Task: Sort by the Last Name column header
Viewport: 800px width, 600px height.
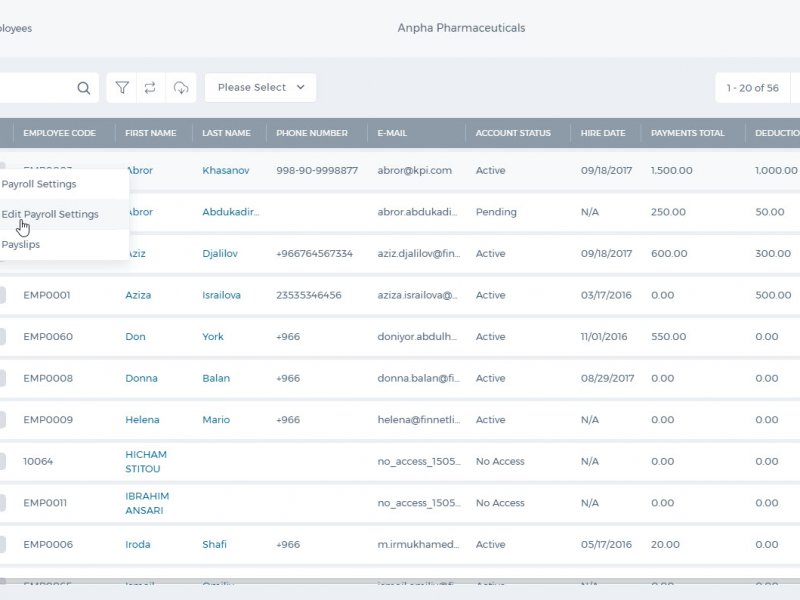Action: (226, 133)
